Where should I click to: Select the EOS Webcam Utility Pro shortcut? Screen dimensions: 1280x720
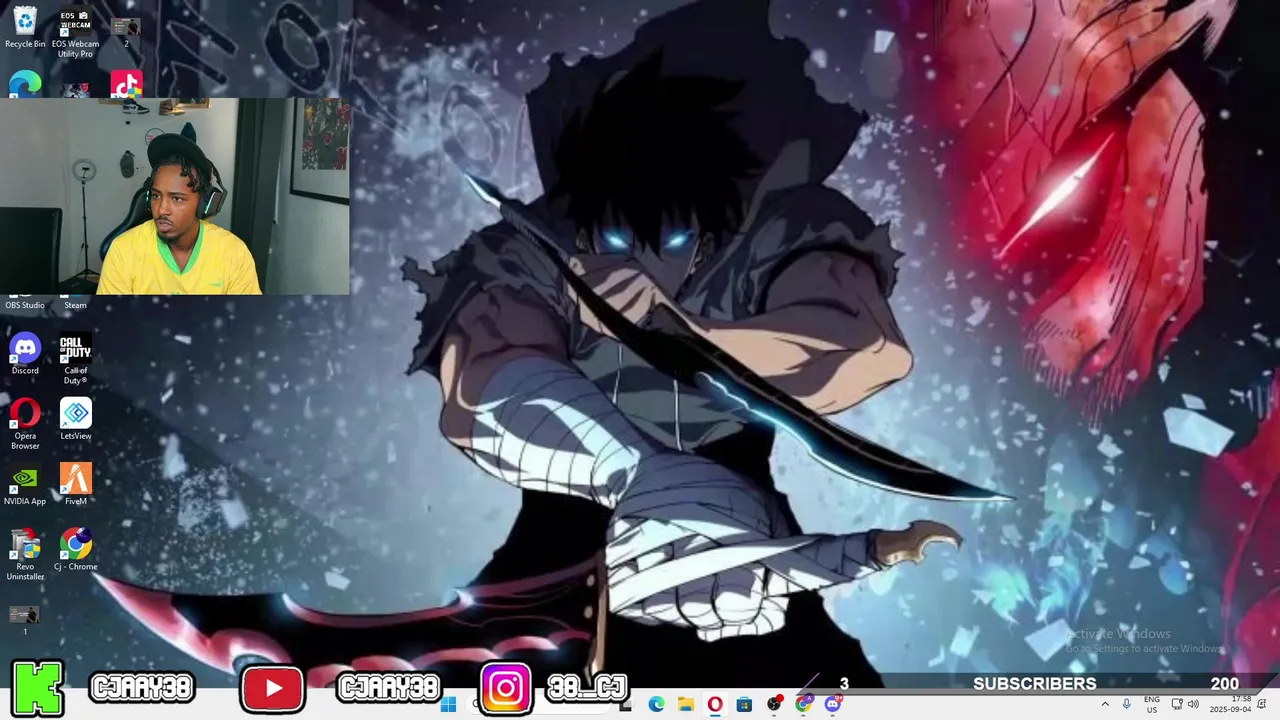[75, 33]
